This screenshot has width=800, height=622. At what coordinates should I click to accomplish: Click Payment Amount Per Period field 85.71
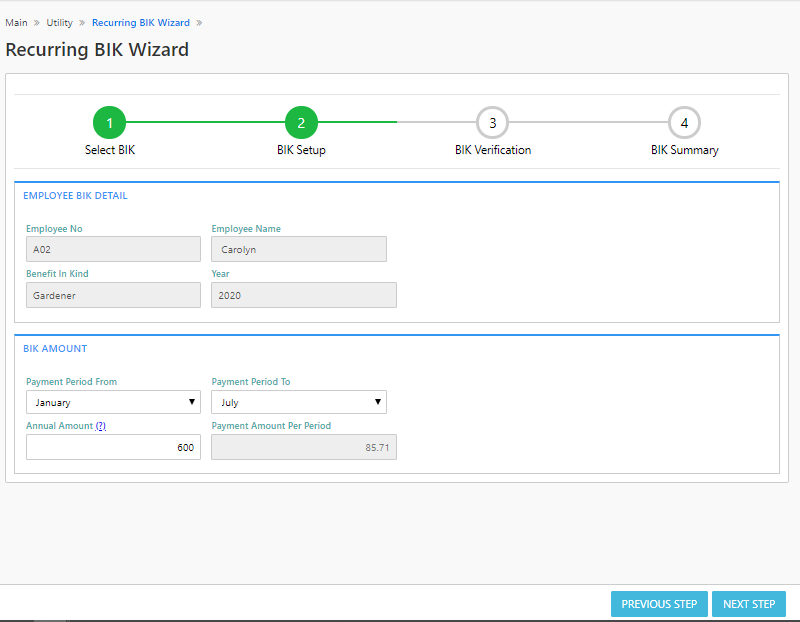[304, 447]
